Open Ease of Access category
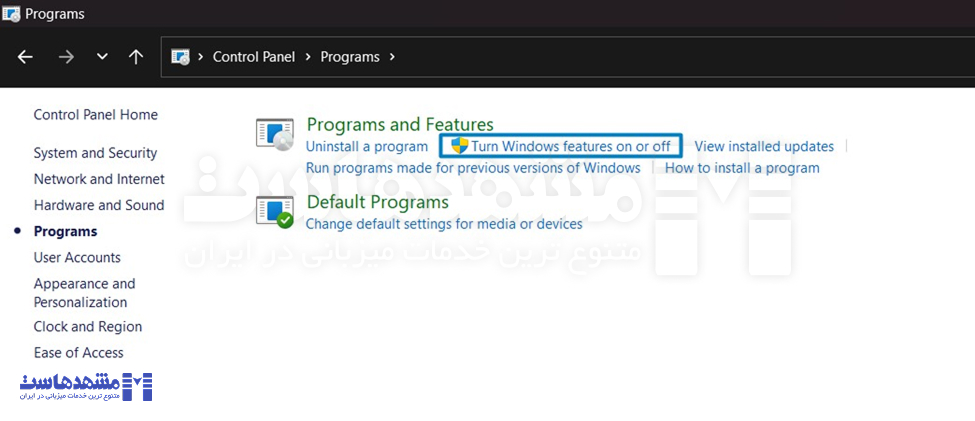The height and width of the screenshot is (421, 975). 78,353
